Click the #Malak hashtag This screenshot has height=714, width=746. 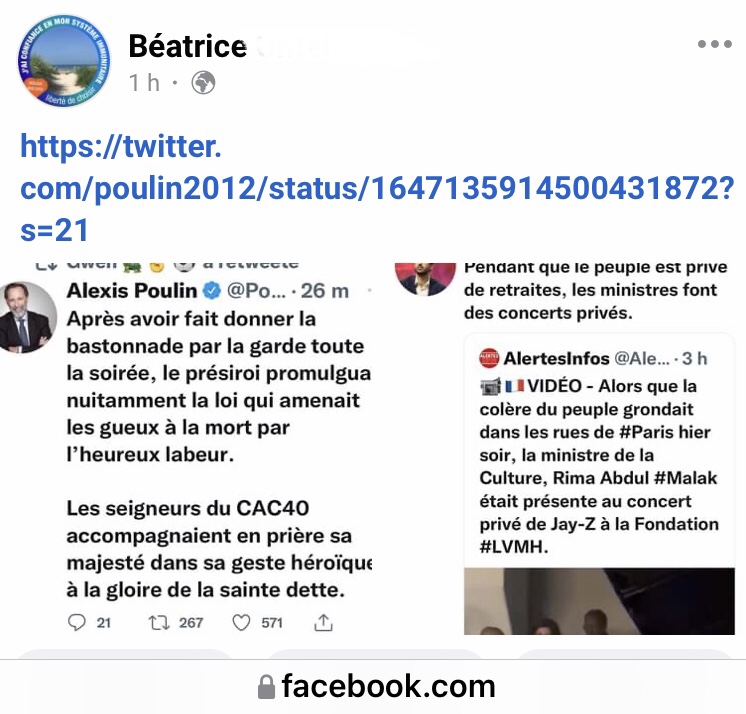coord(686,478)
